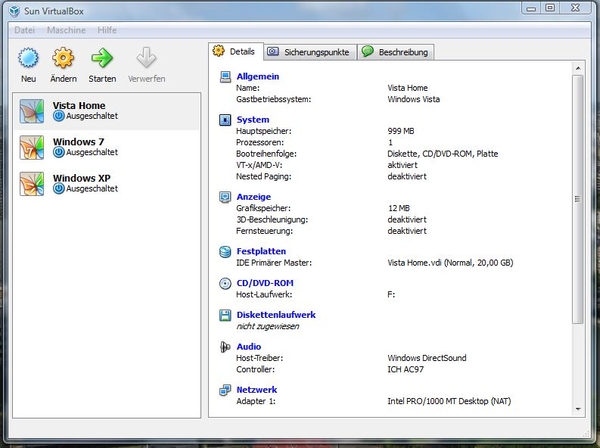Viewport: 600px width, 448px height.
Task: Click the Vista Home OS icon
Action: click(32, 111)
